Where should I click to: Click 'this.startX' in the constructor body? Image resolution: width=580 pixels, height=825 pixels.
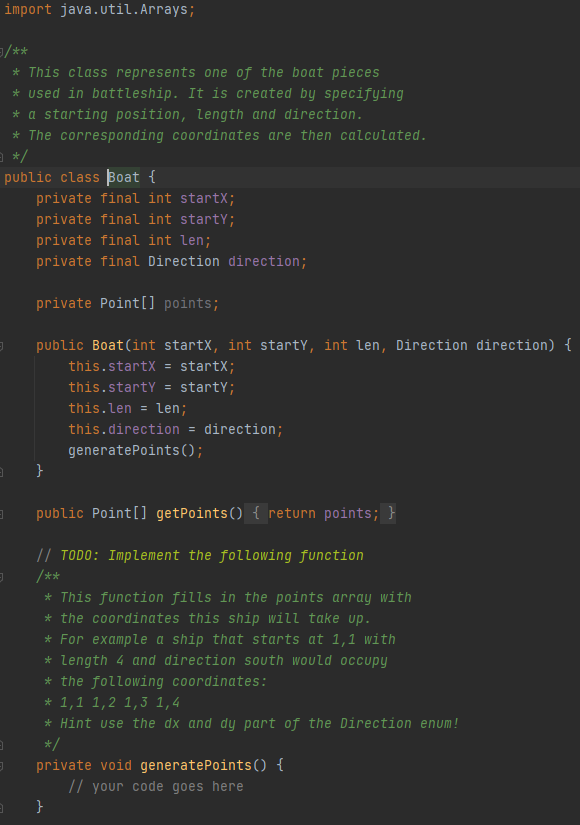point(112,366)
